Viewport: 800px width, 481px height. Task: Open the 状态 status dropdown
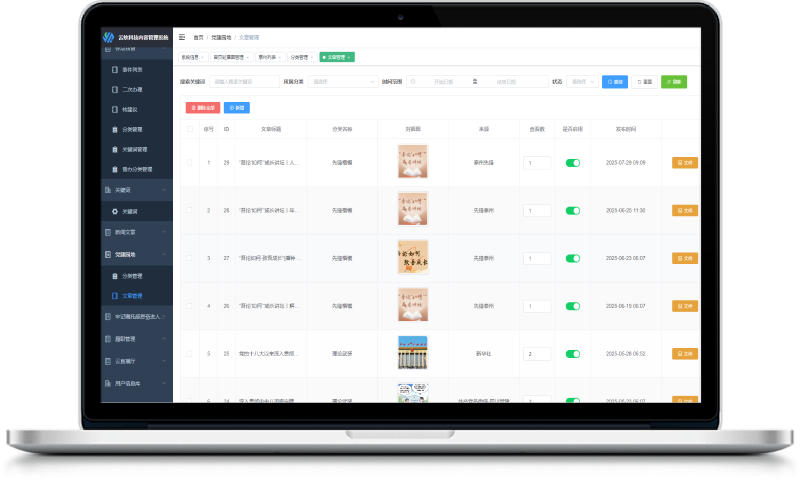click(x=581, y=82)
